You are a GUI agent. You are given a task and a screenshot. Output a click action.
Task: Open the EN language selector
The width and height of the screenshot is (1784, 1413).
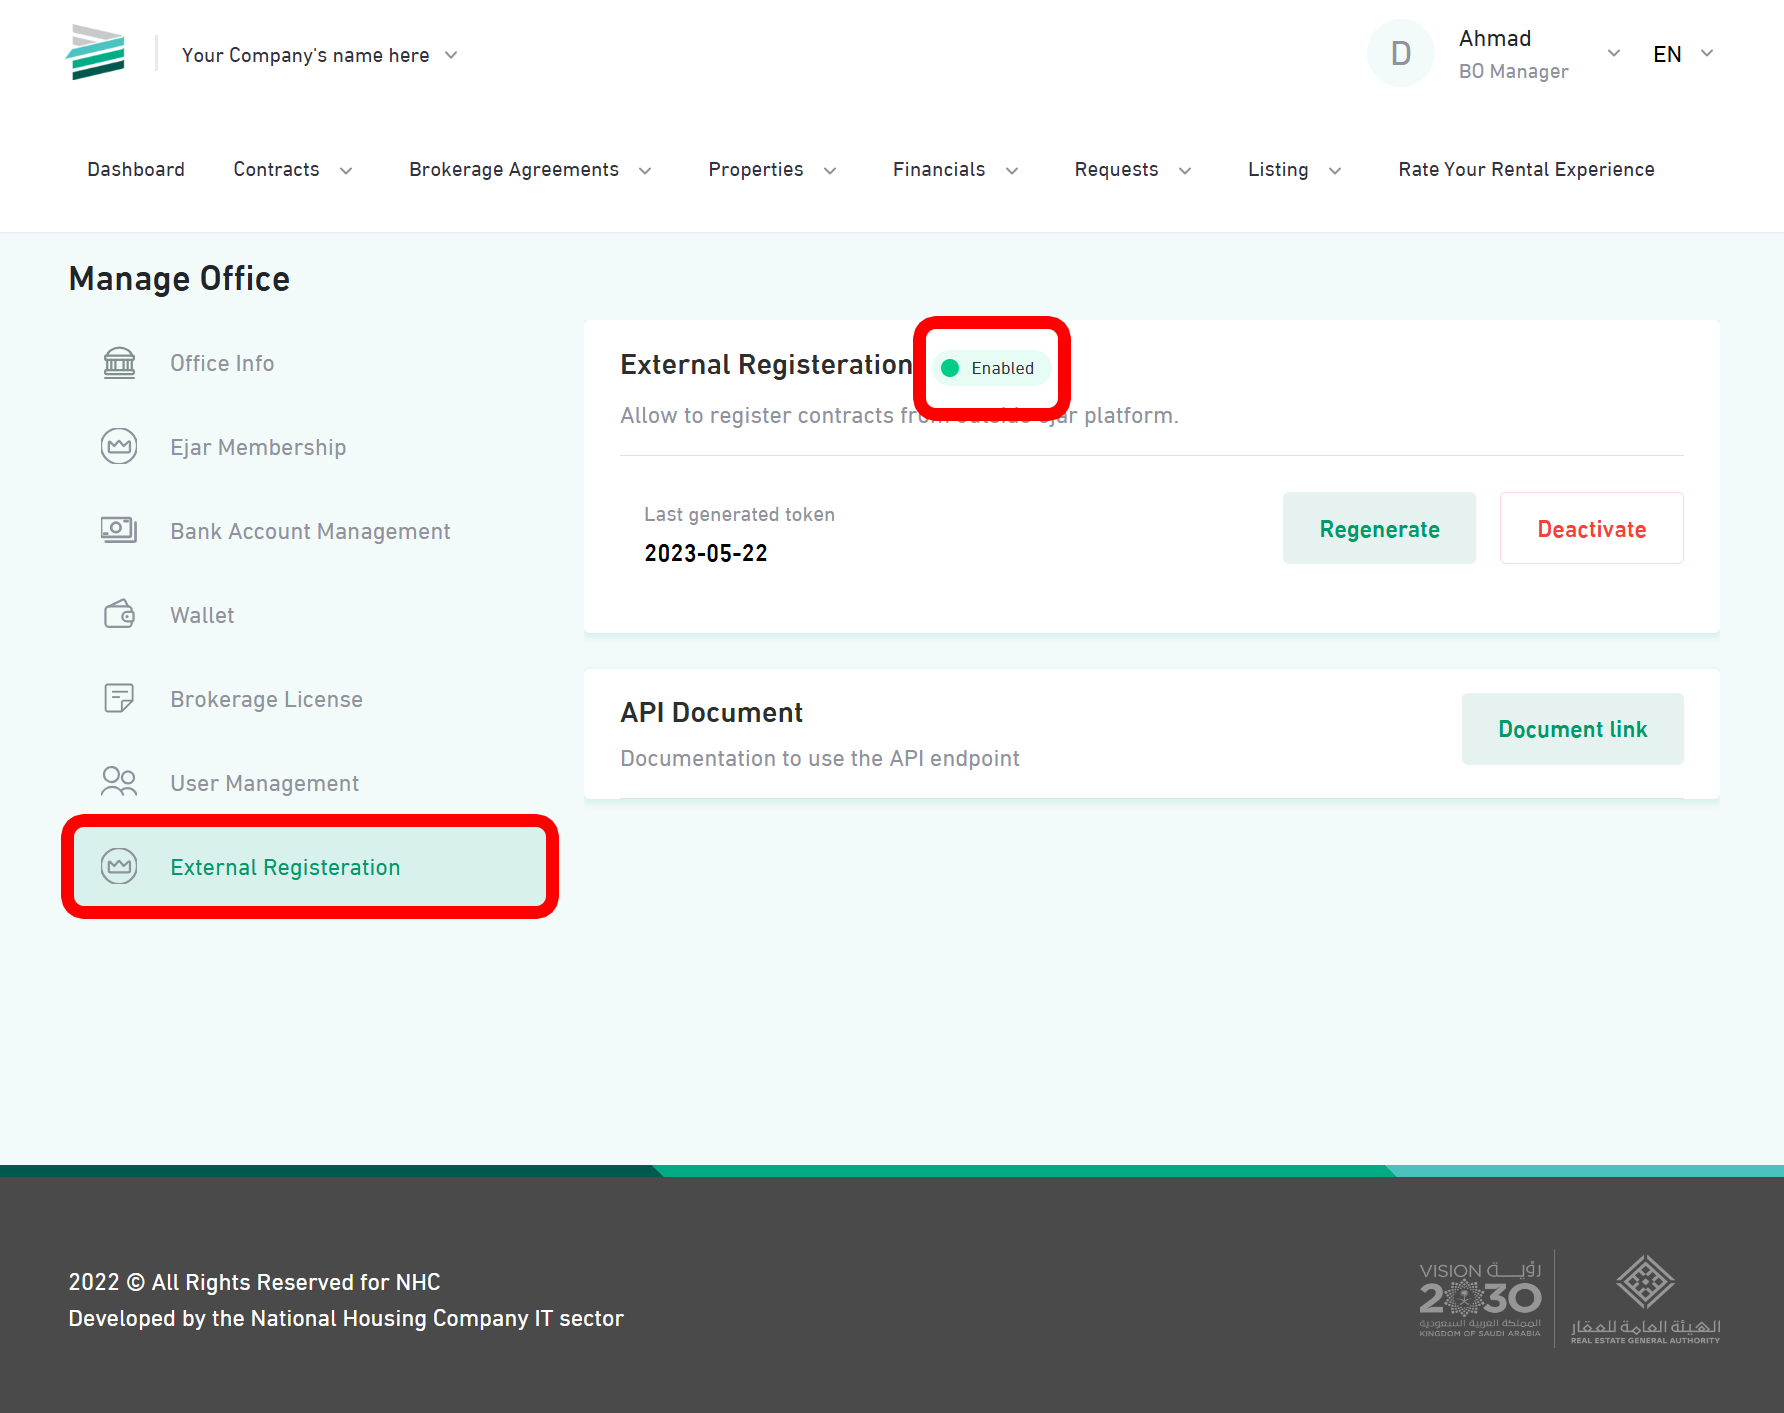coord(1681,54)
